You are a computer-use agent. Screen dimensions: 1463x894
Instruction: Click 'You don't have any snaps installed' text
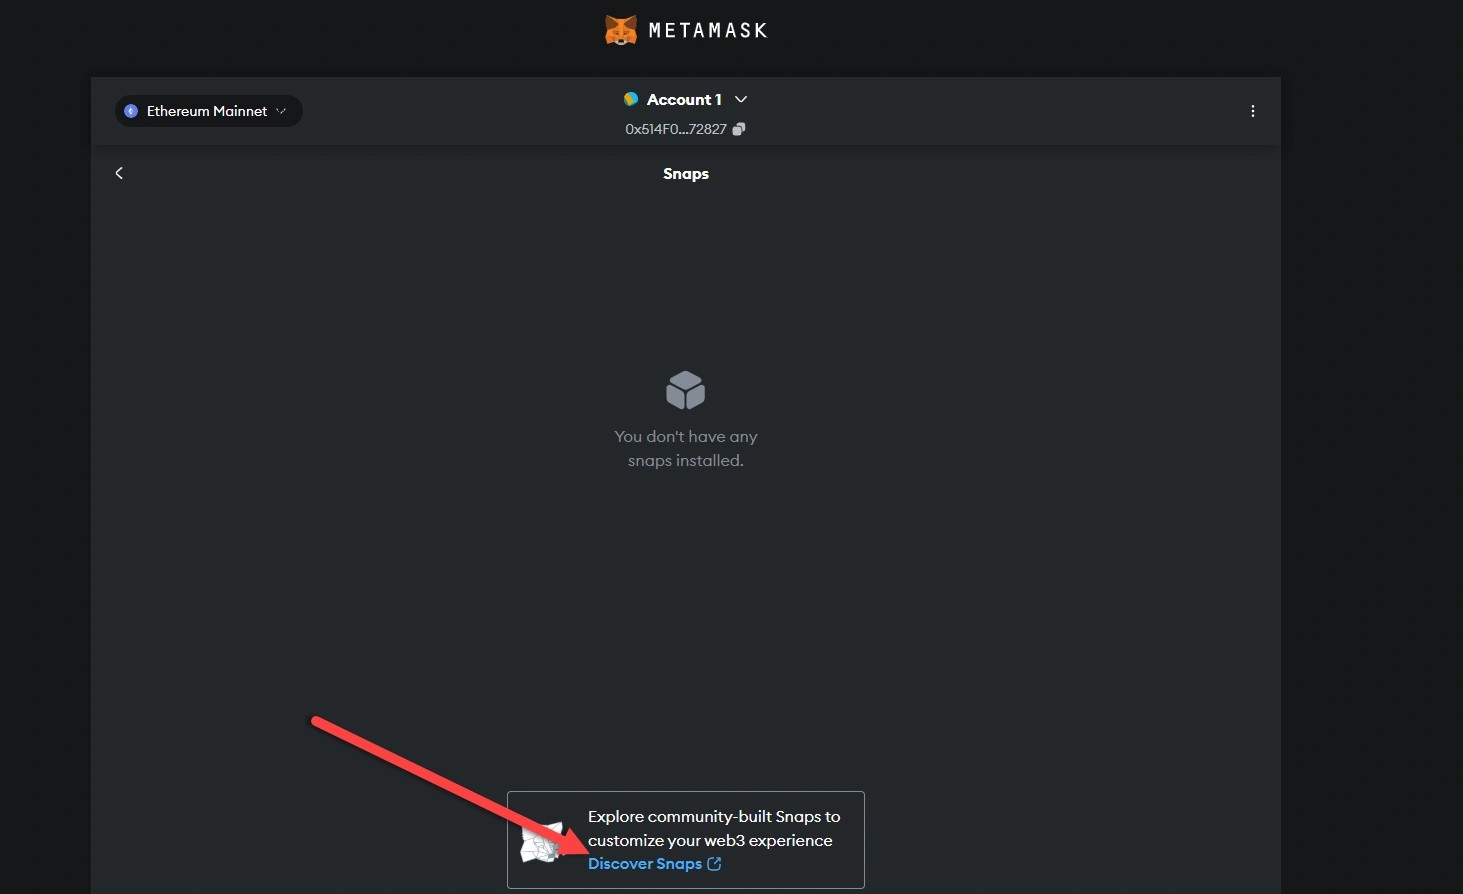click(x=686, y=448)
